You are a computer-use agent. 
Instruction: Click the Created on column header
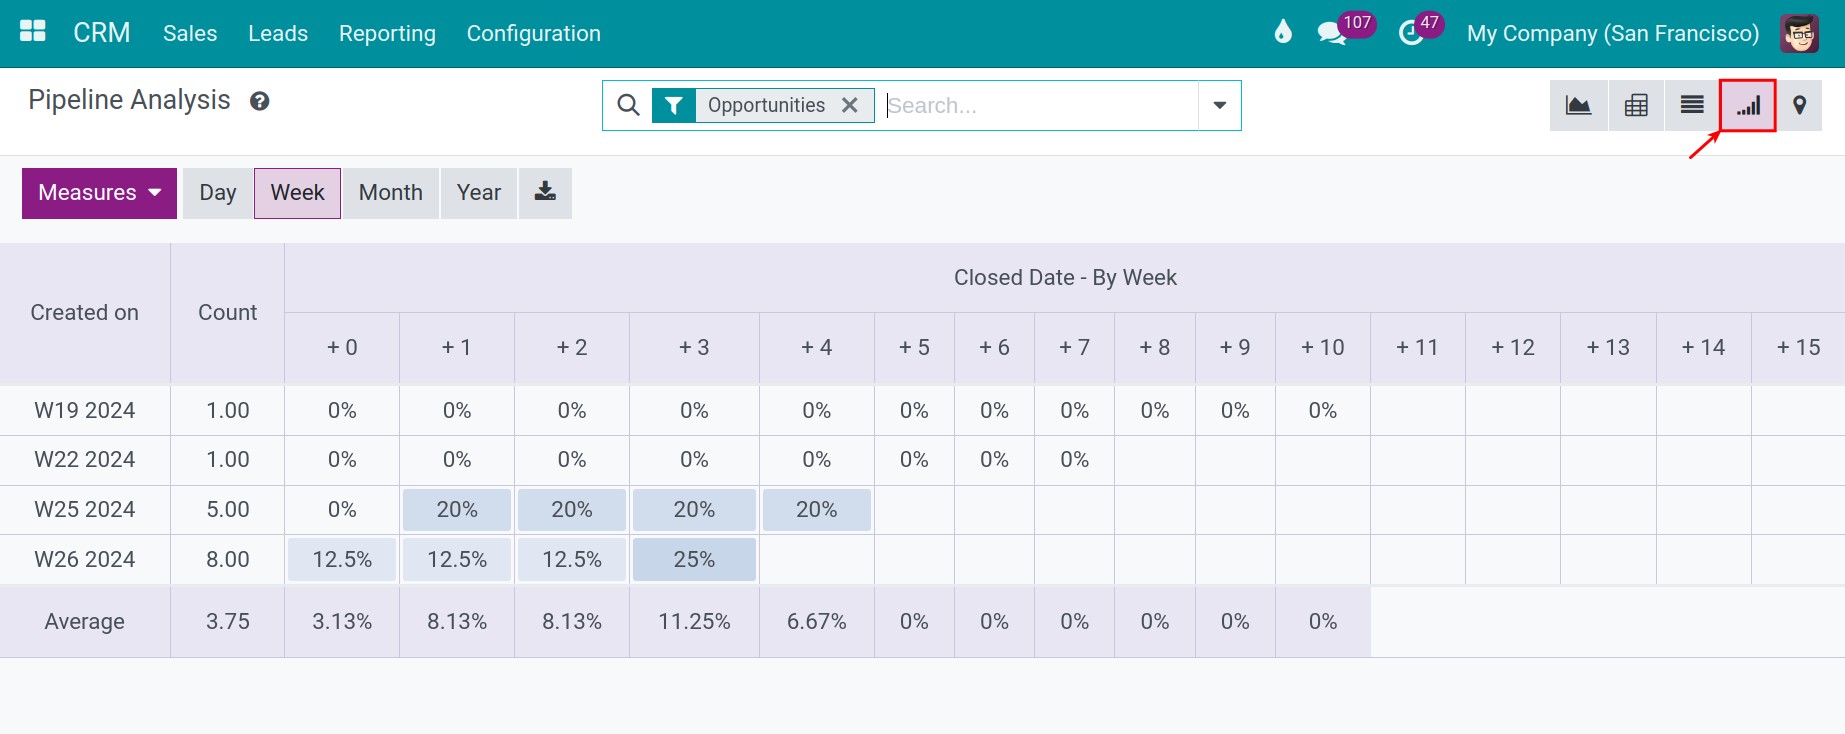point(85,313)
